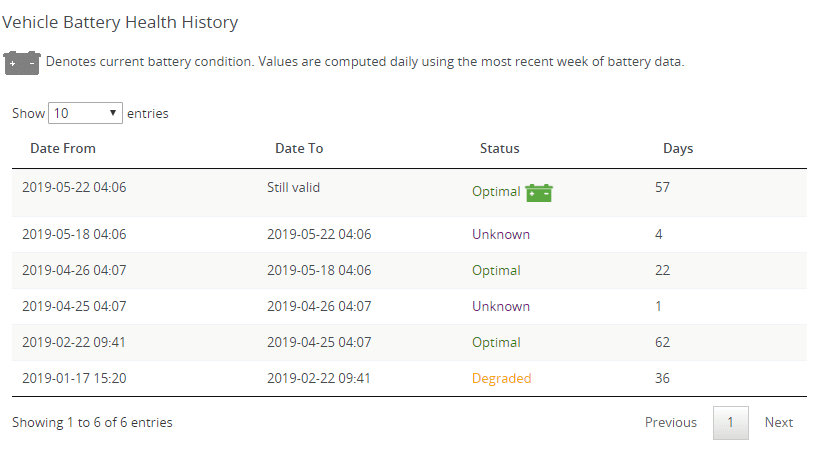Screen dimensions: 827x464
Task: Sort table by Date To column
Action: coord(299,148)
